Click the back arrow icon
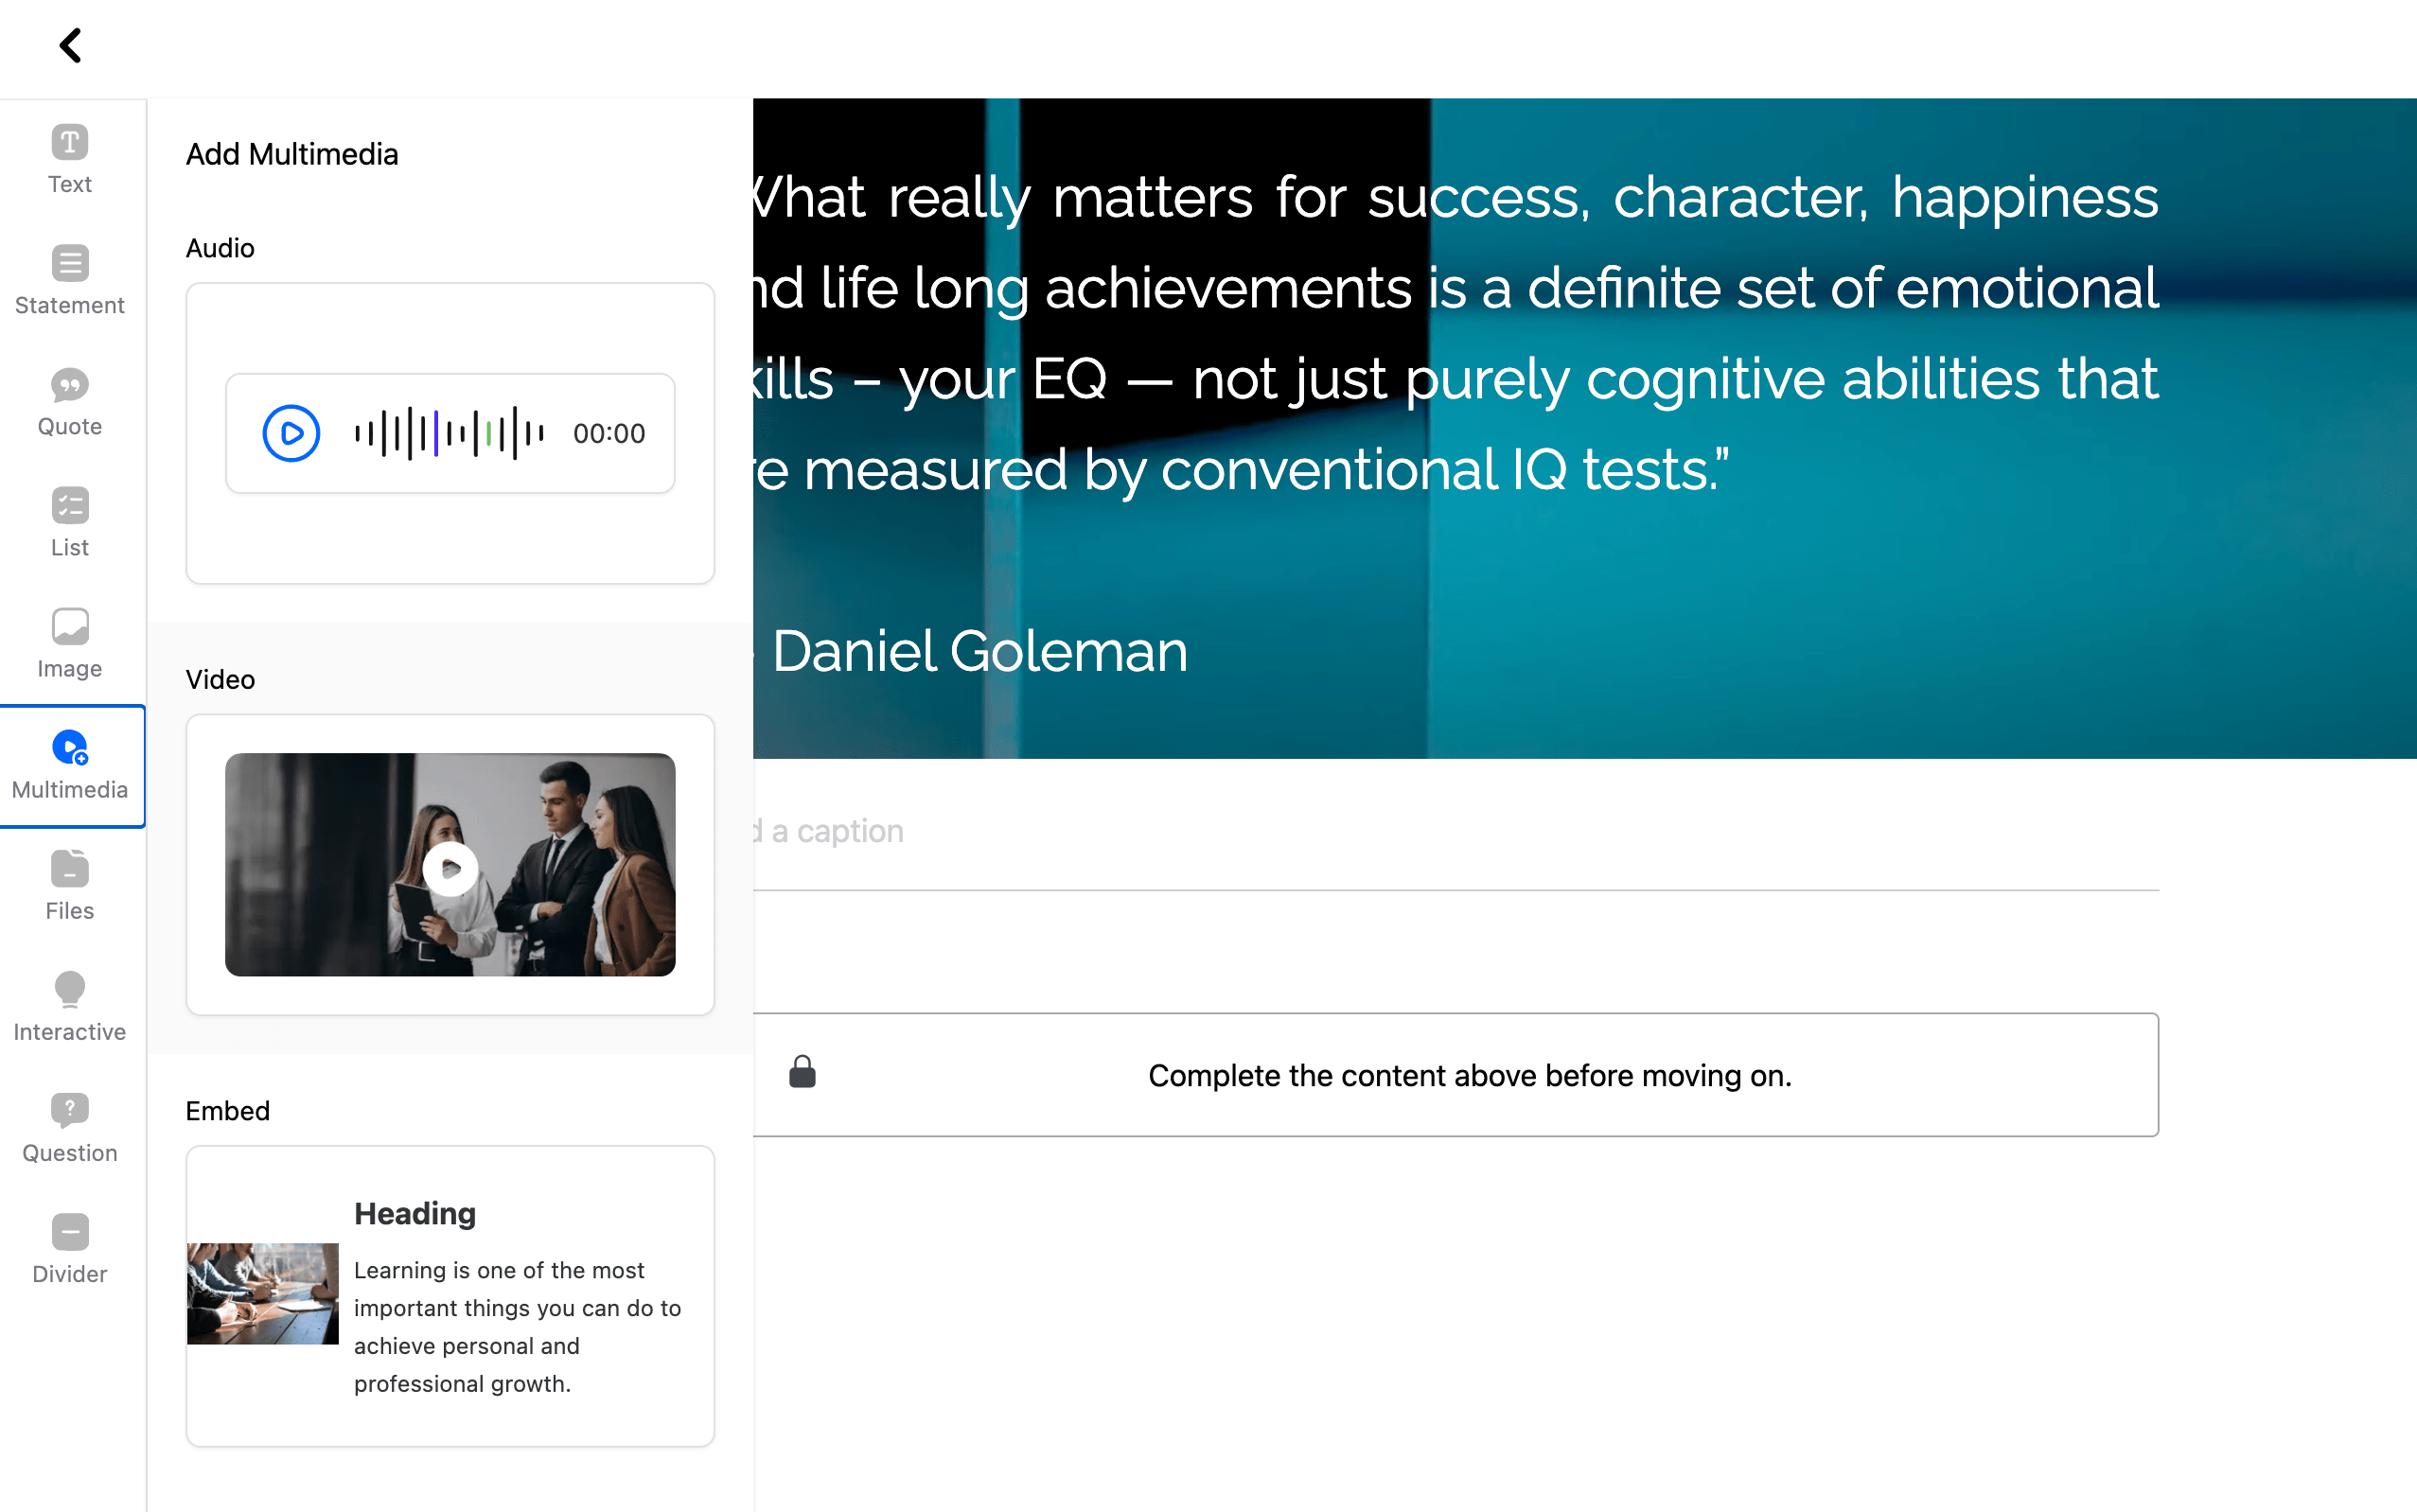Viewport: 2417px width, 1512px height. click(x=70, y=45)
